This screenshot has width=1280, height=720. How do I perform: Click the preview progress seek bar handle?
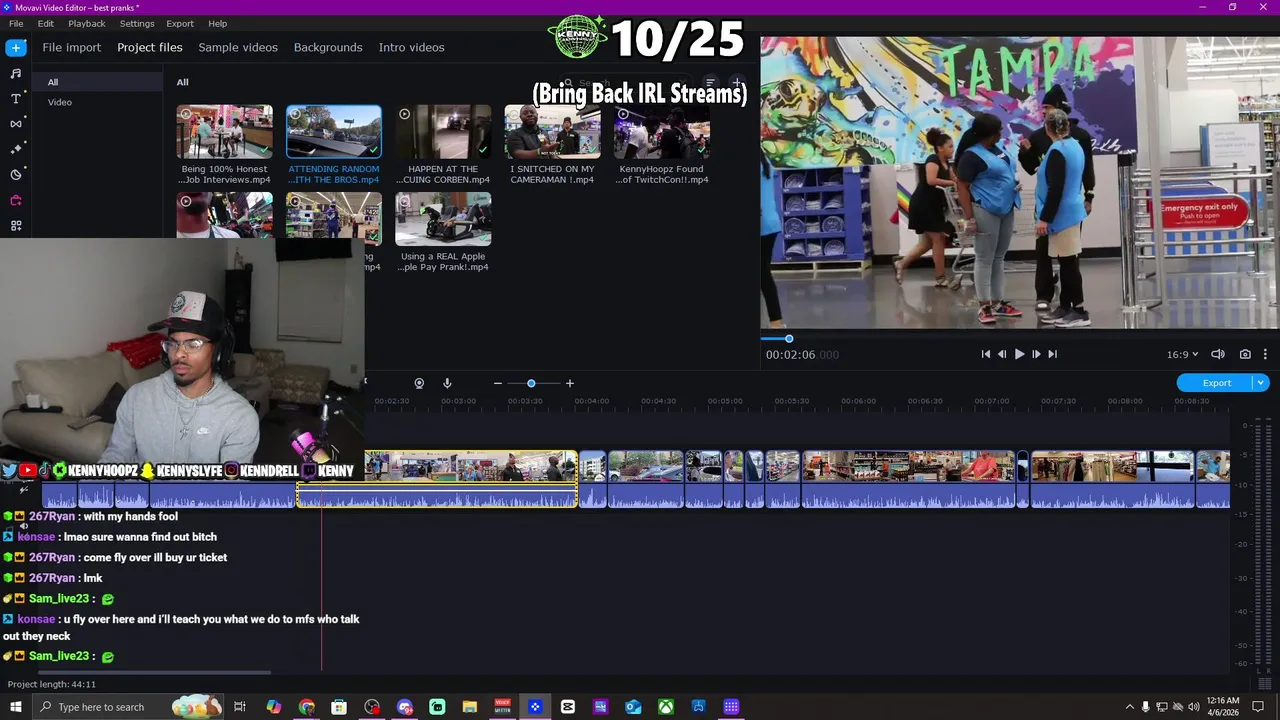788,338
